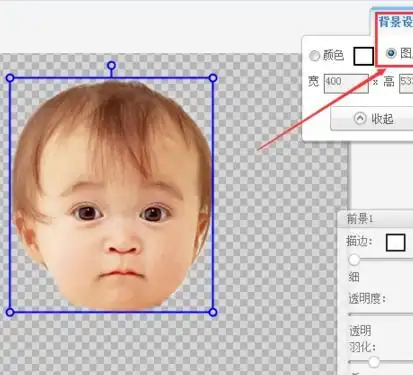Image resolution: width=413 pixels, height=375 pixels.
Task: Click the 透明 label text
Action: pyautogui.click(x=360, y=331)
